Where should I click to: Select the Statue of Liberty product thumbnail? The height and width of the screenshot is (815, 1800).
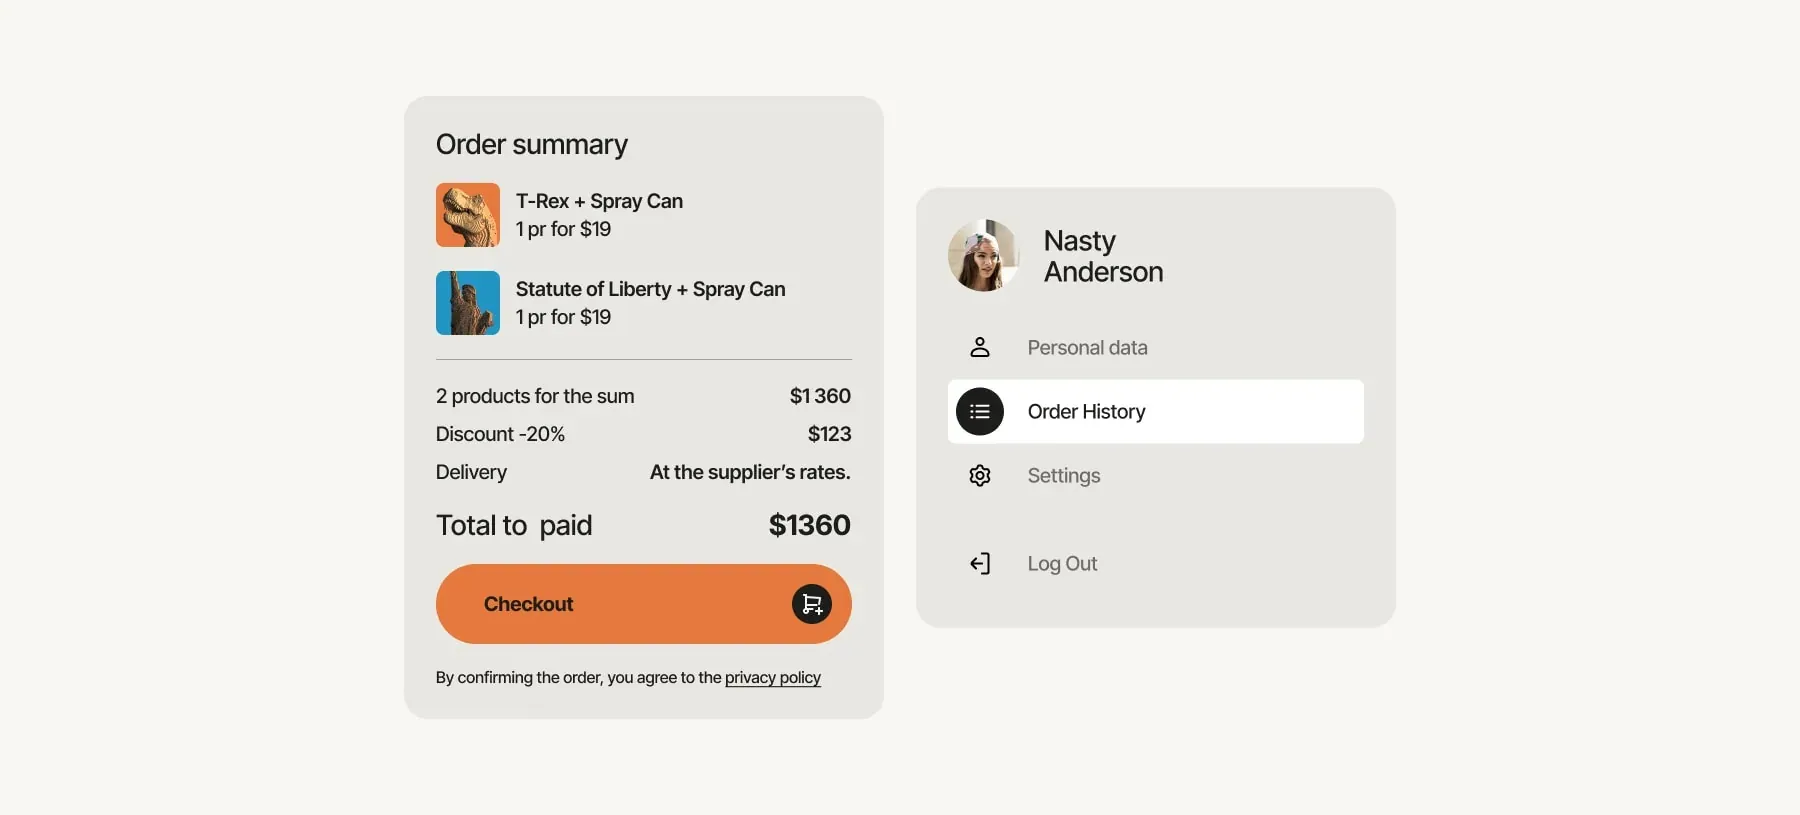(468, 303)
